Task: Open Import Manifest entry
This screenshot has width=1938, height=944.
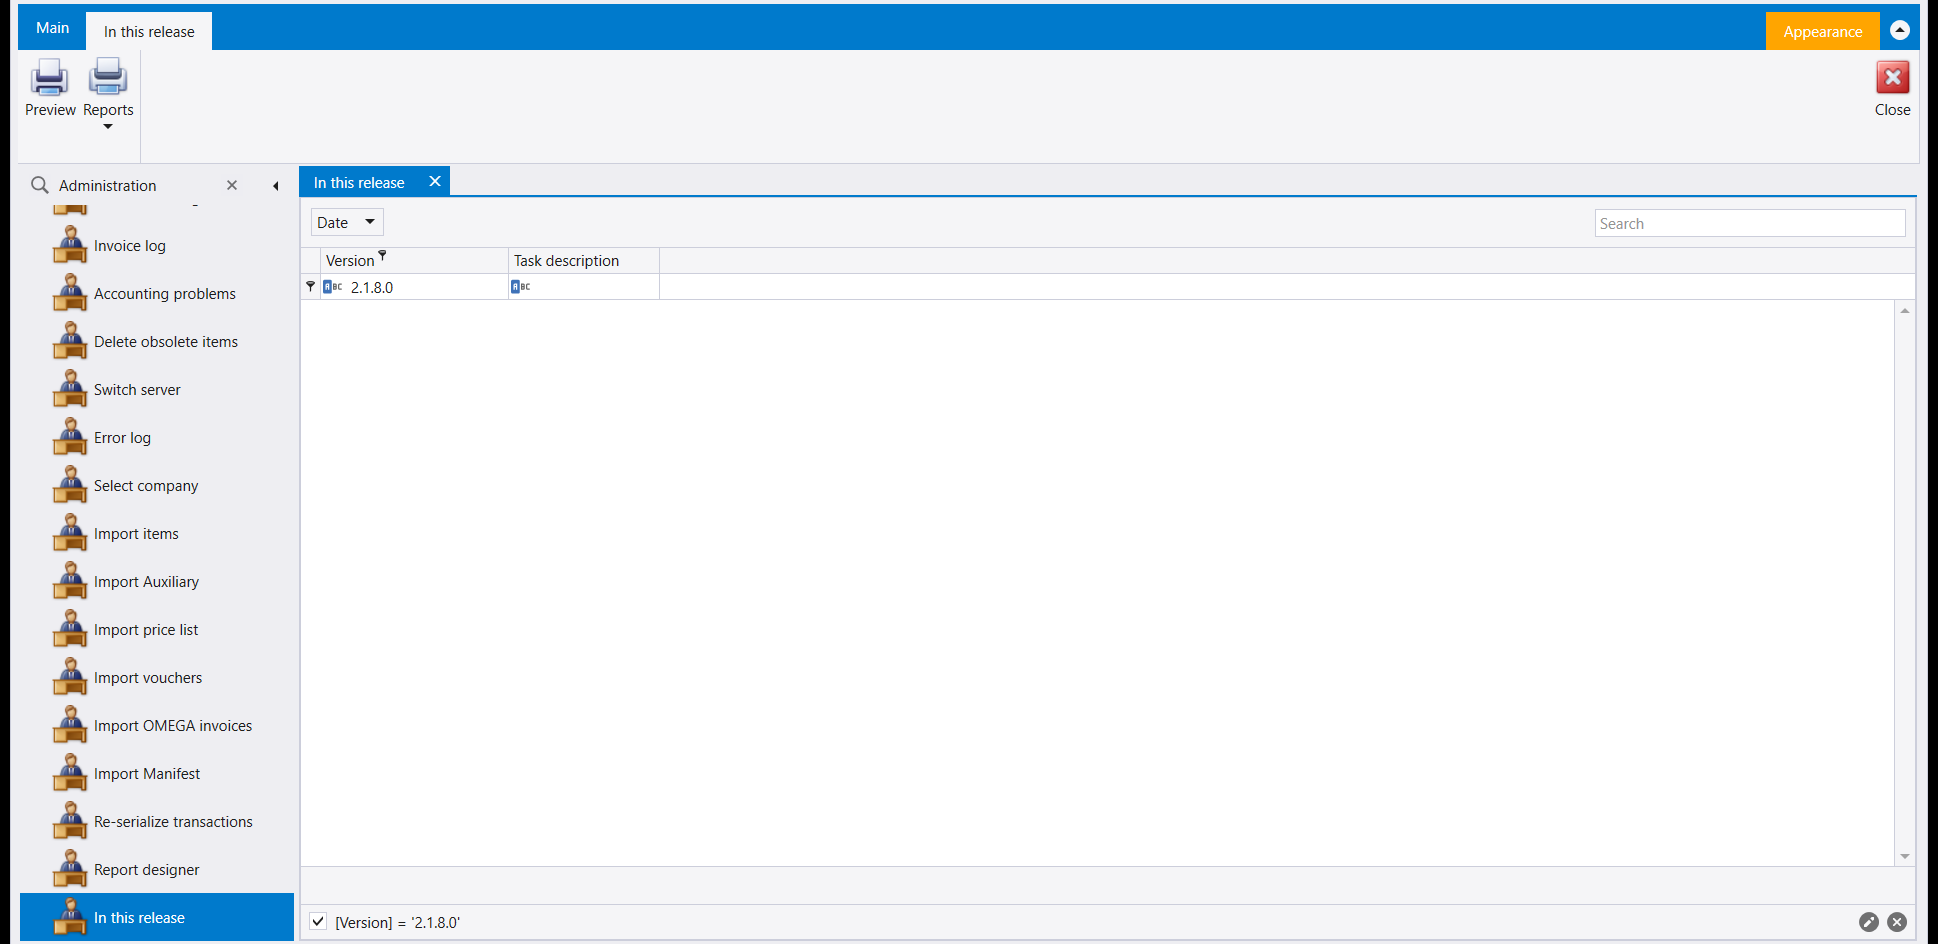Action: pyautogui.click(x=157, y=774)
